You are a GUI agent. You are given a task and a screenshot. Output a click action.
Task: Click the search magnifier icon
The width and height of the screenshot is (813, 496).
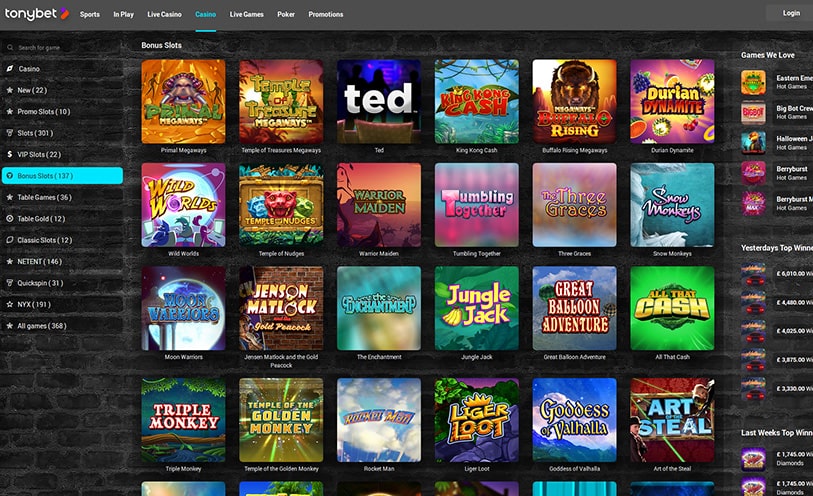[x=10, y=48]
